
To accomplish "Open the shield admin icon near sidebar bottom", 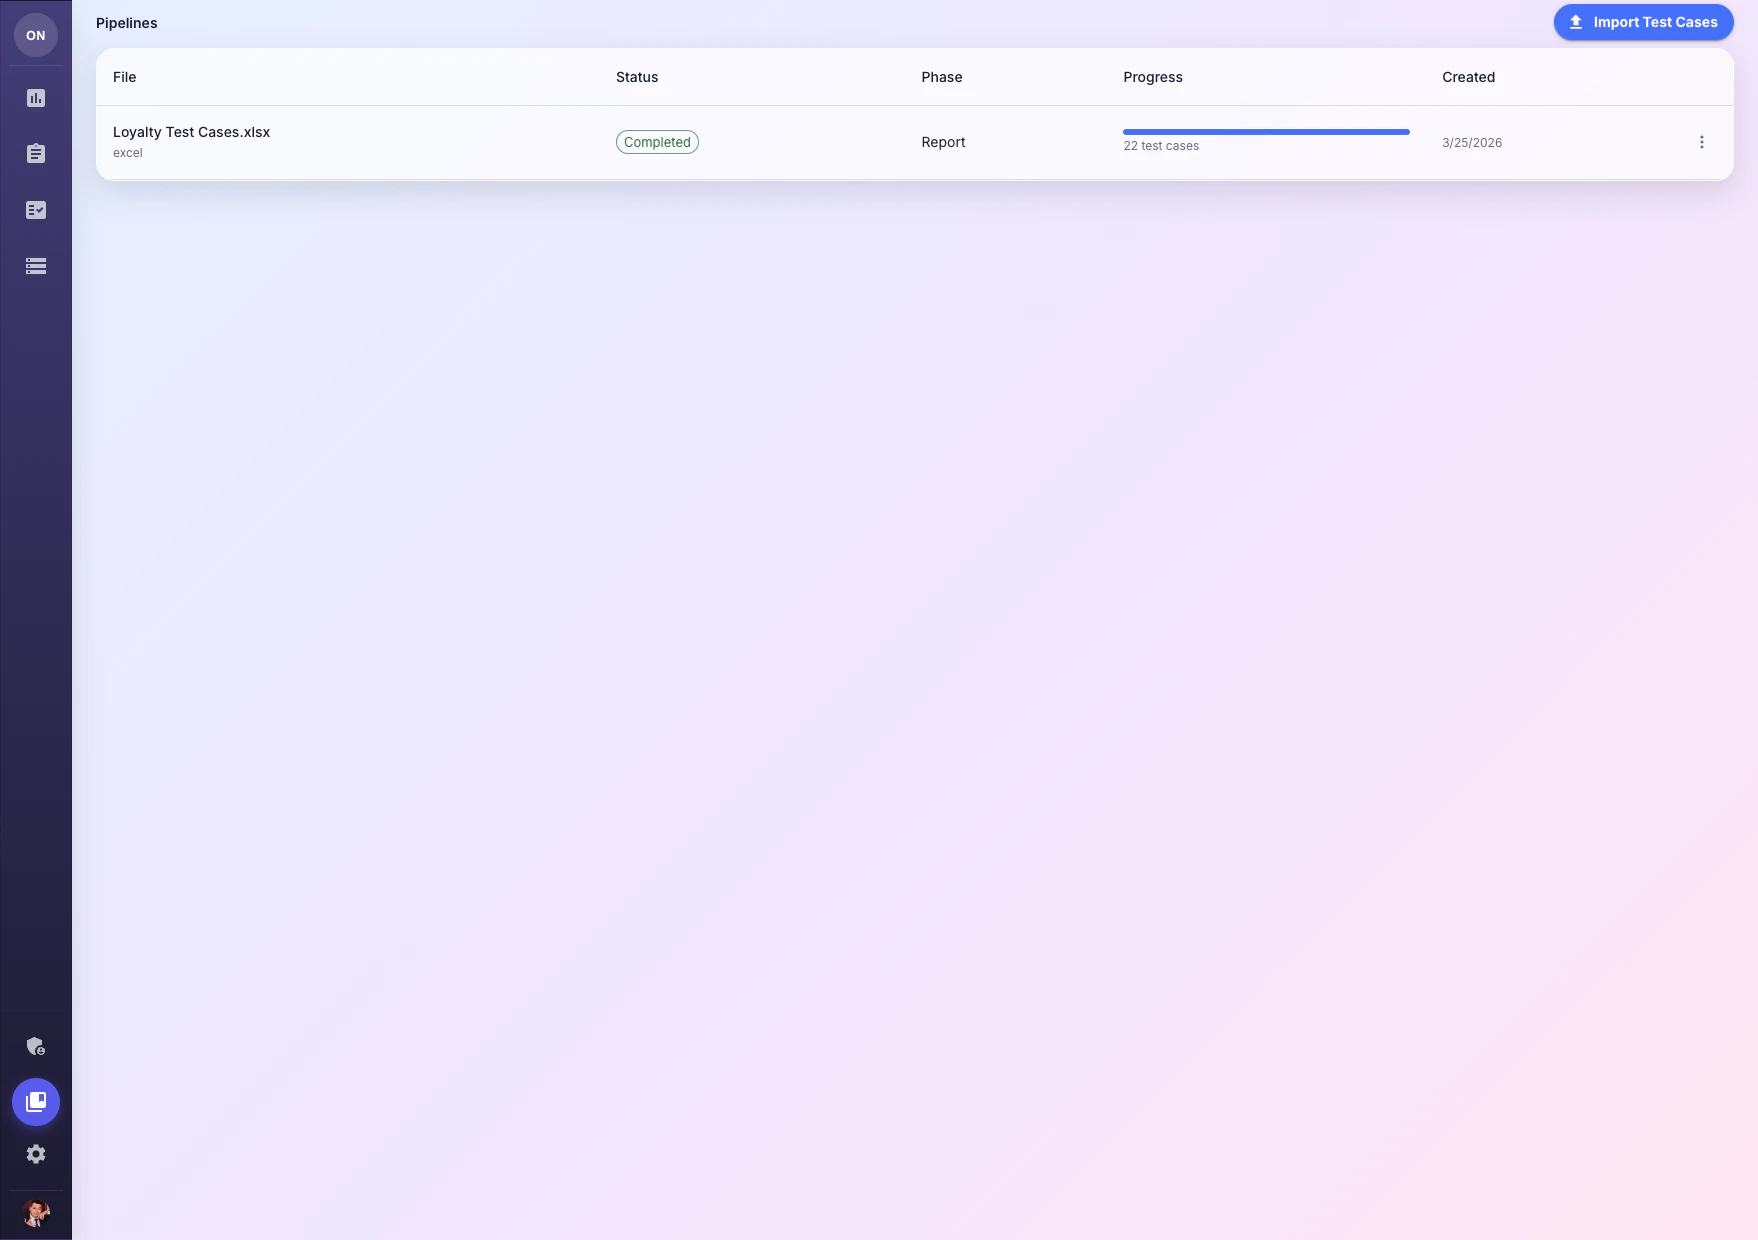I will 36,1046.
